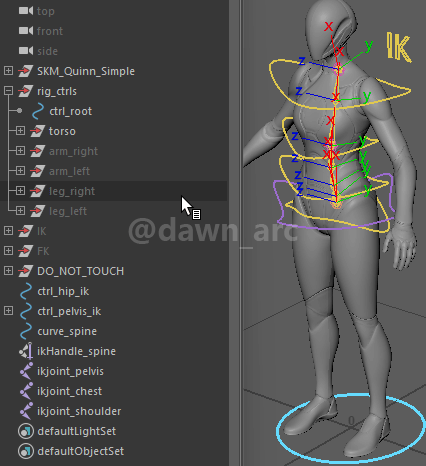Screen dimensions: 426x466
Task: Click the set icon of defaultObjectSet
Action: [26, 451]
